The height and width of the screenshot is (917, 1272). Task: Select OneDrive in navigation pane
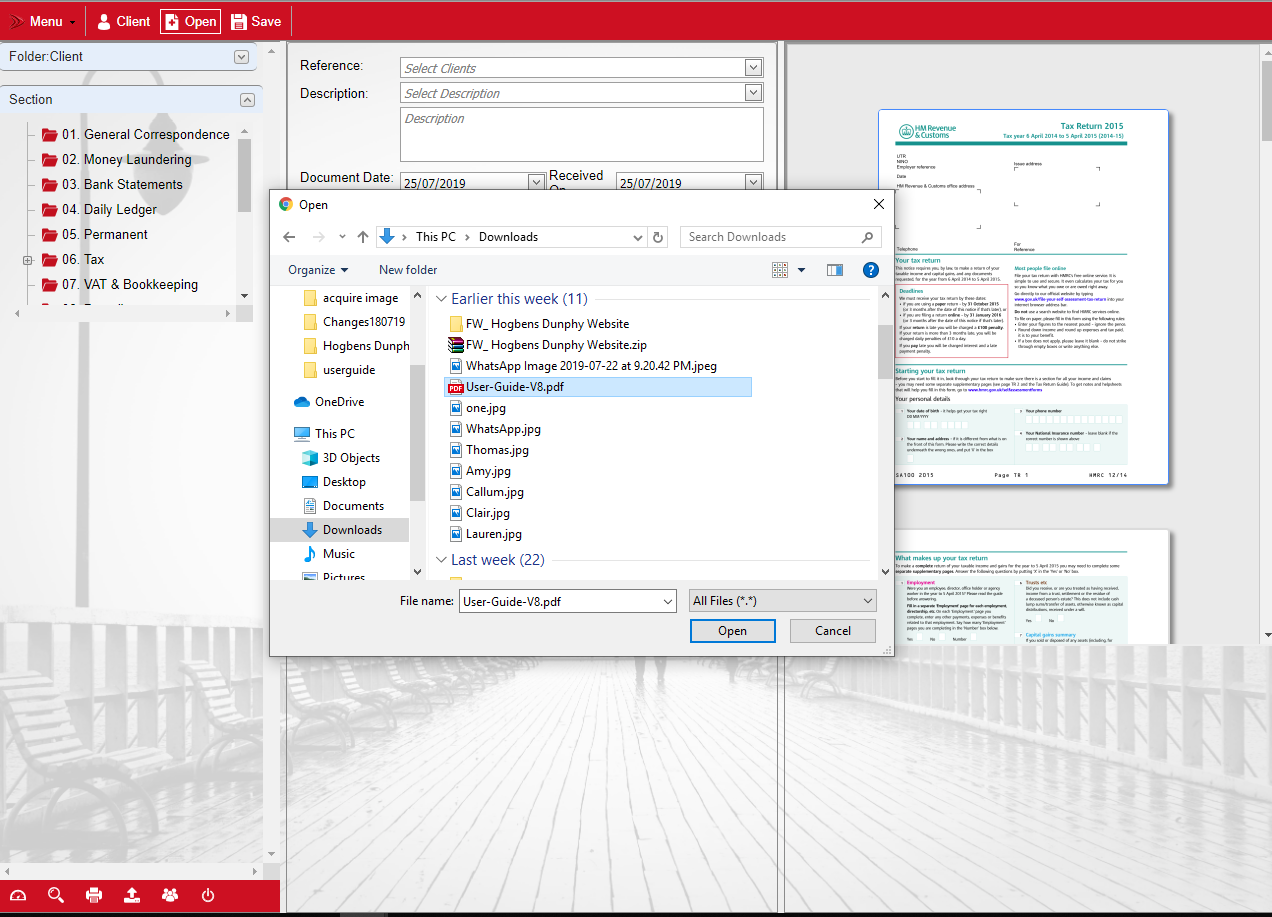330,402
